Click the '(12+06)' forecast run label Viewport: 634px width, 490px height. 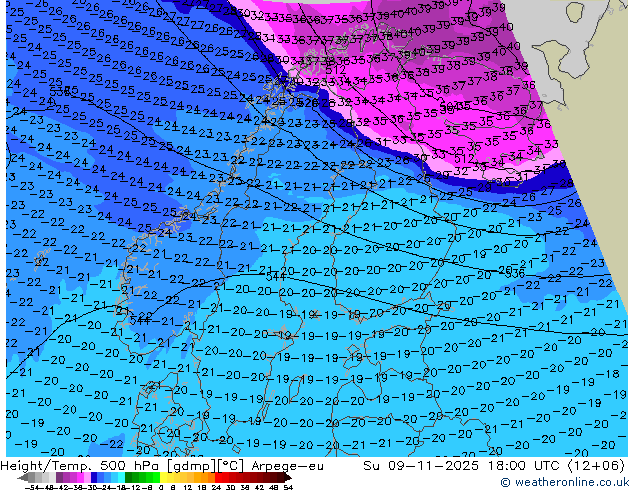[597, 466]
